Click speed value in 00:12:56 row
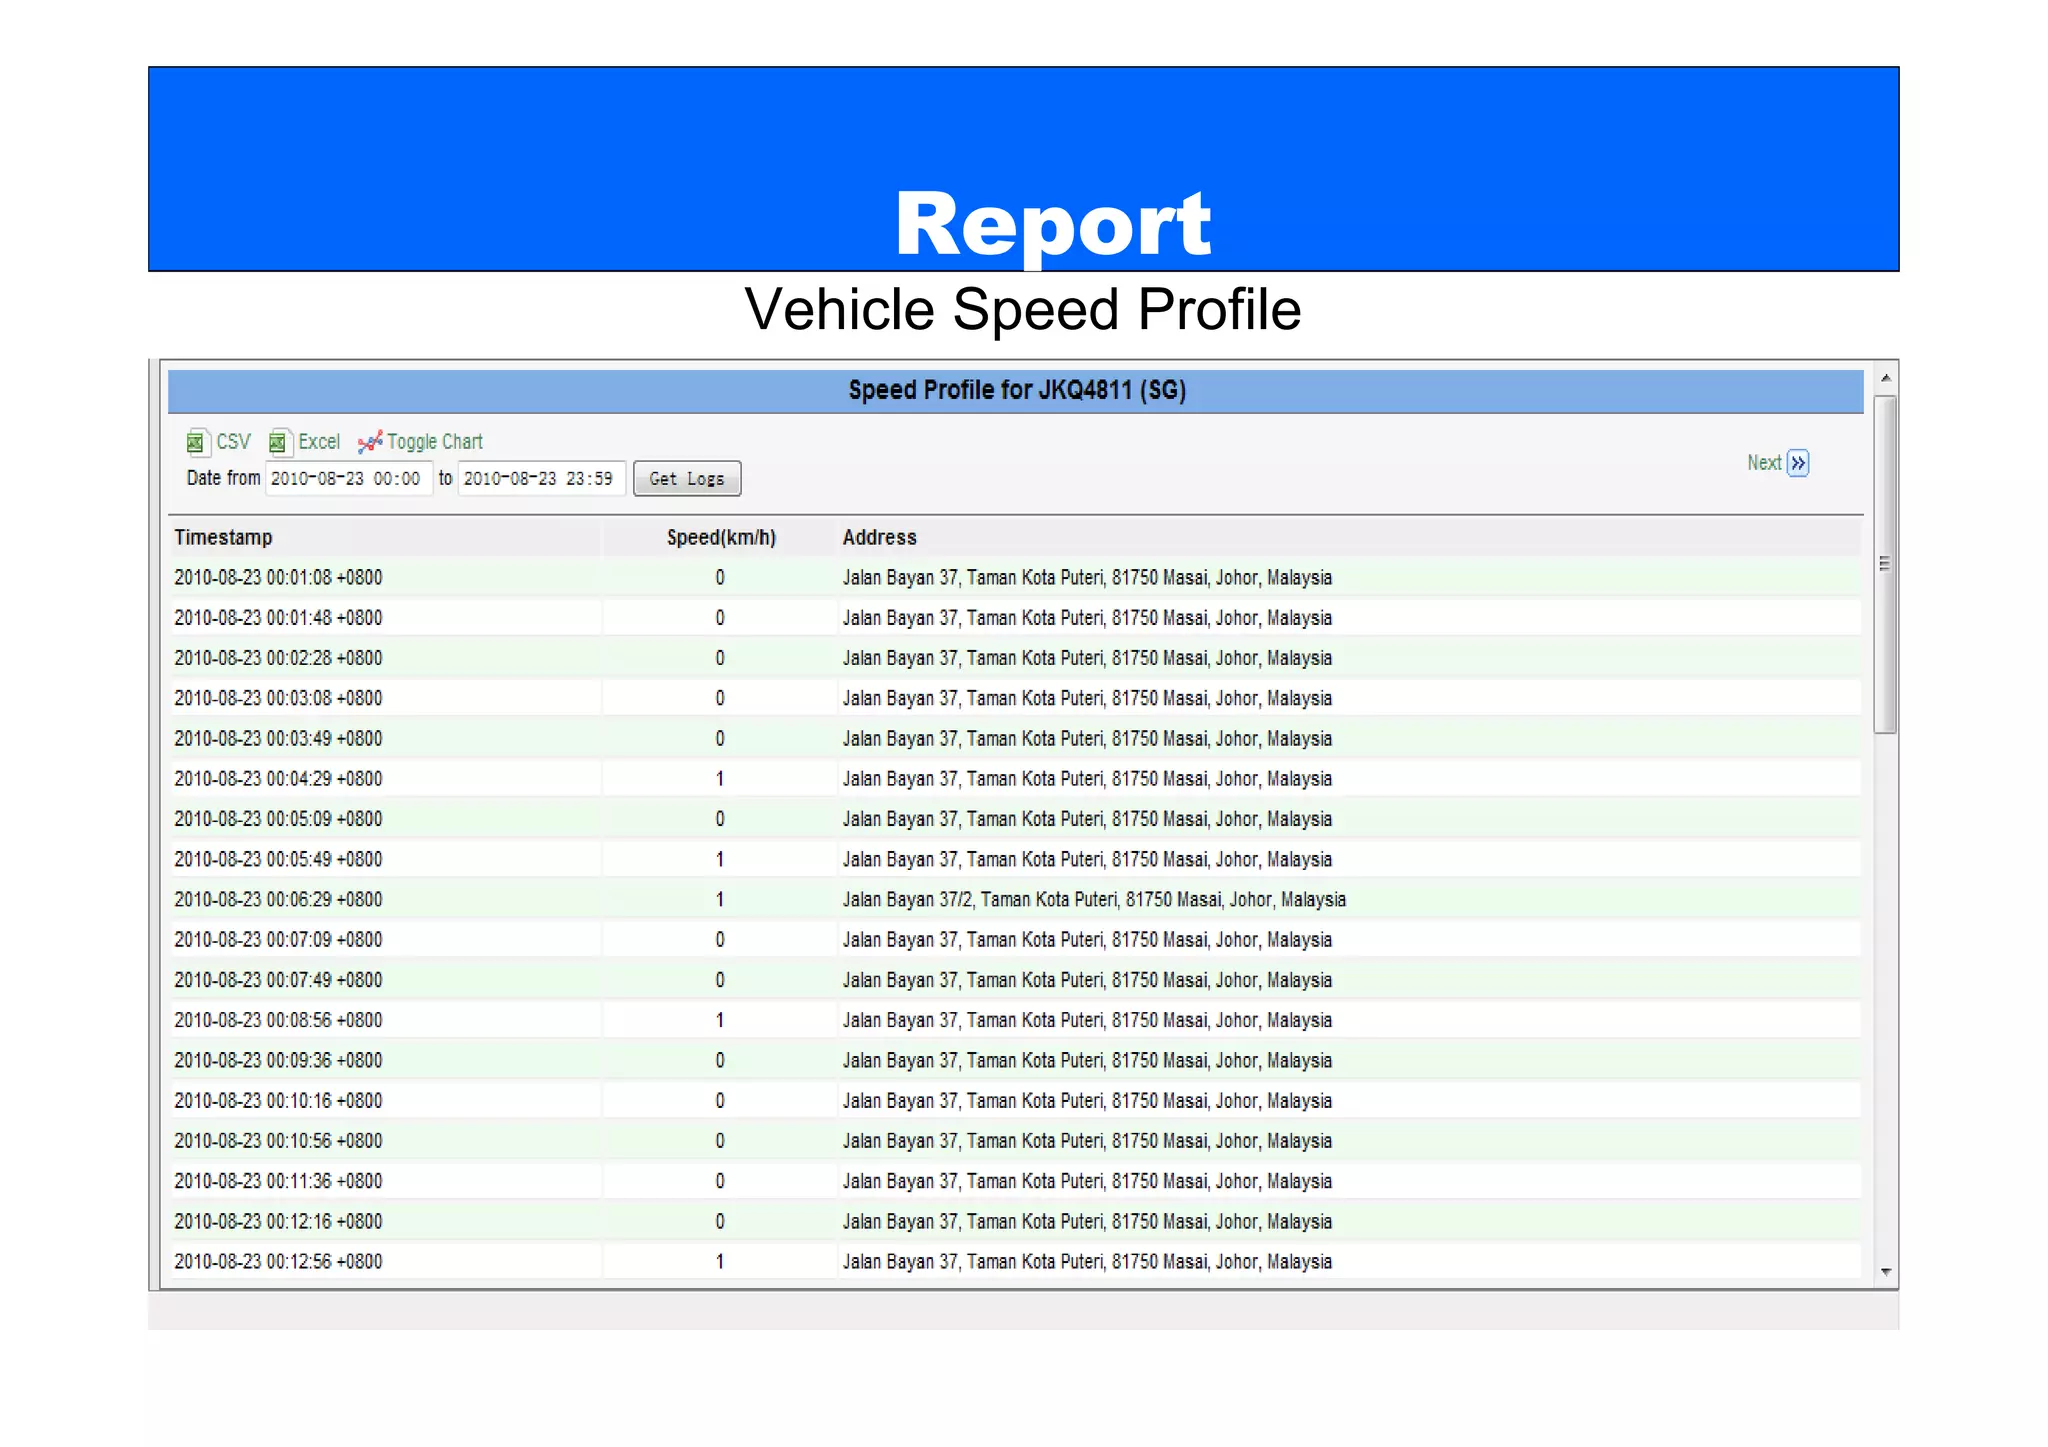2048x1447 pixels. 720,1261
